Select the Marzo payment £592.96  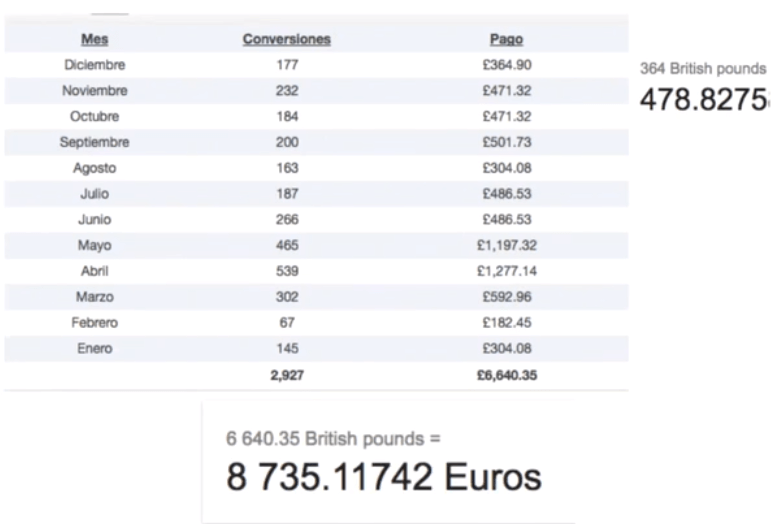507,297
